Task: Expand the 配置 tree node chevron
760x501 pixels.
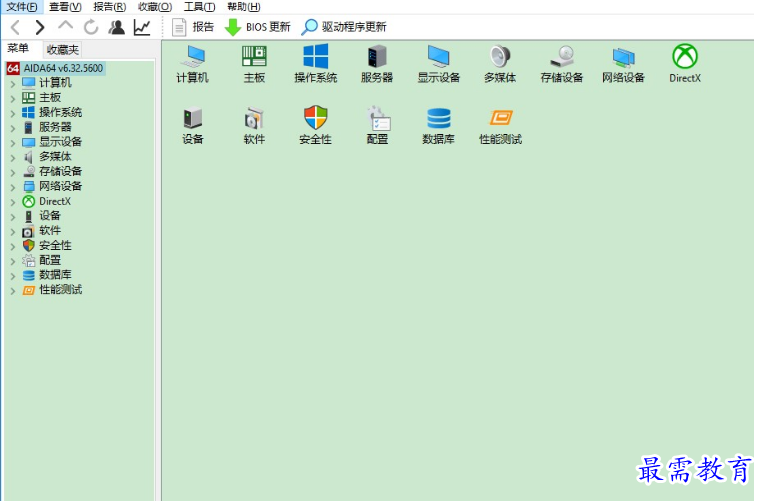Action: (13, 261)
